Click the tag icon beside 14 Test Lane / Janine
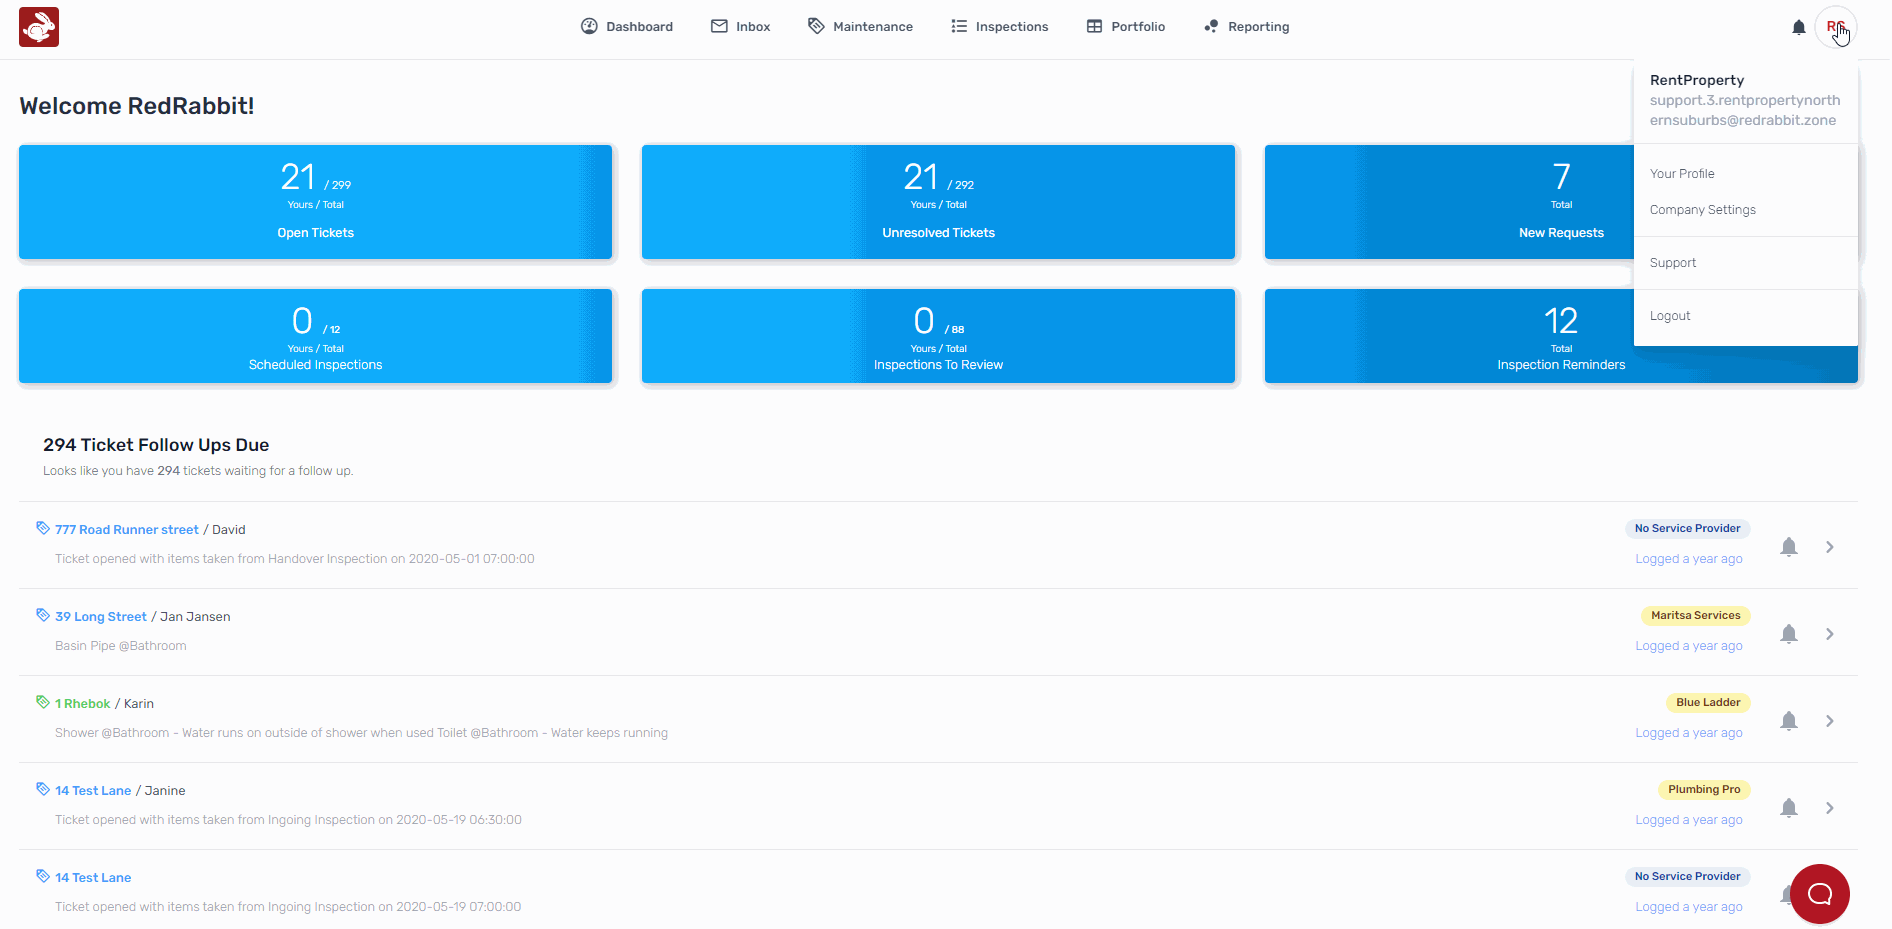The image size is (1892, 929). click(x=43, y=789)
